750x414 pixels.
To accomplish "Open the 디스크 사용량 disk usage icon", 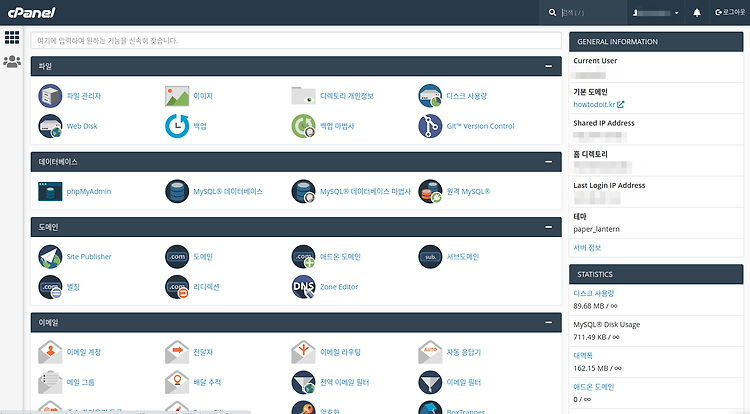I will click(430, 96).
